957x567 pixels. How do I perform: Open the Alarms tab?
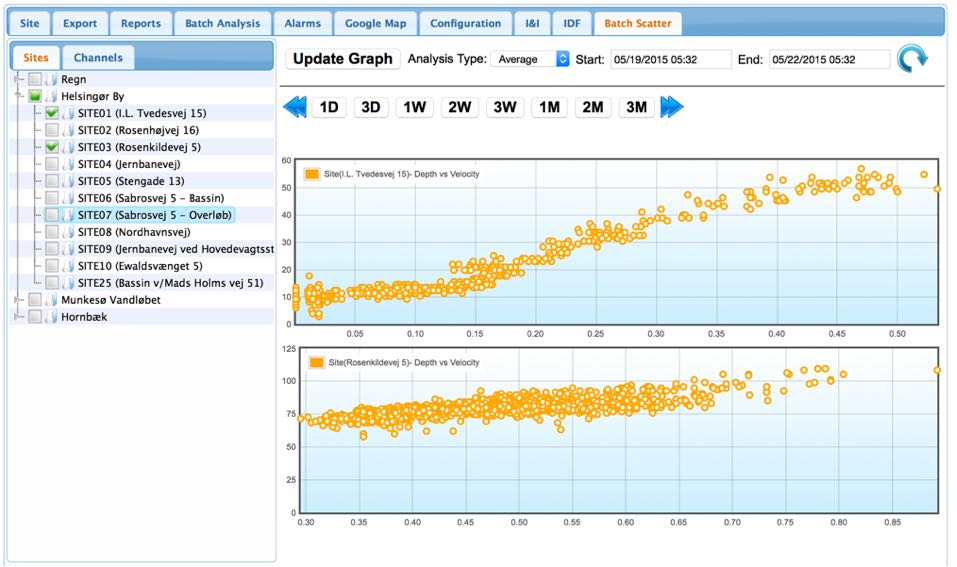(x=303, y=24)
